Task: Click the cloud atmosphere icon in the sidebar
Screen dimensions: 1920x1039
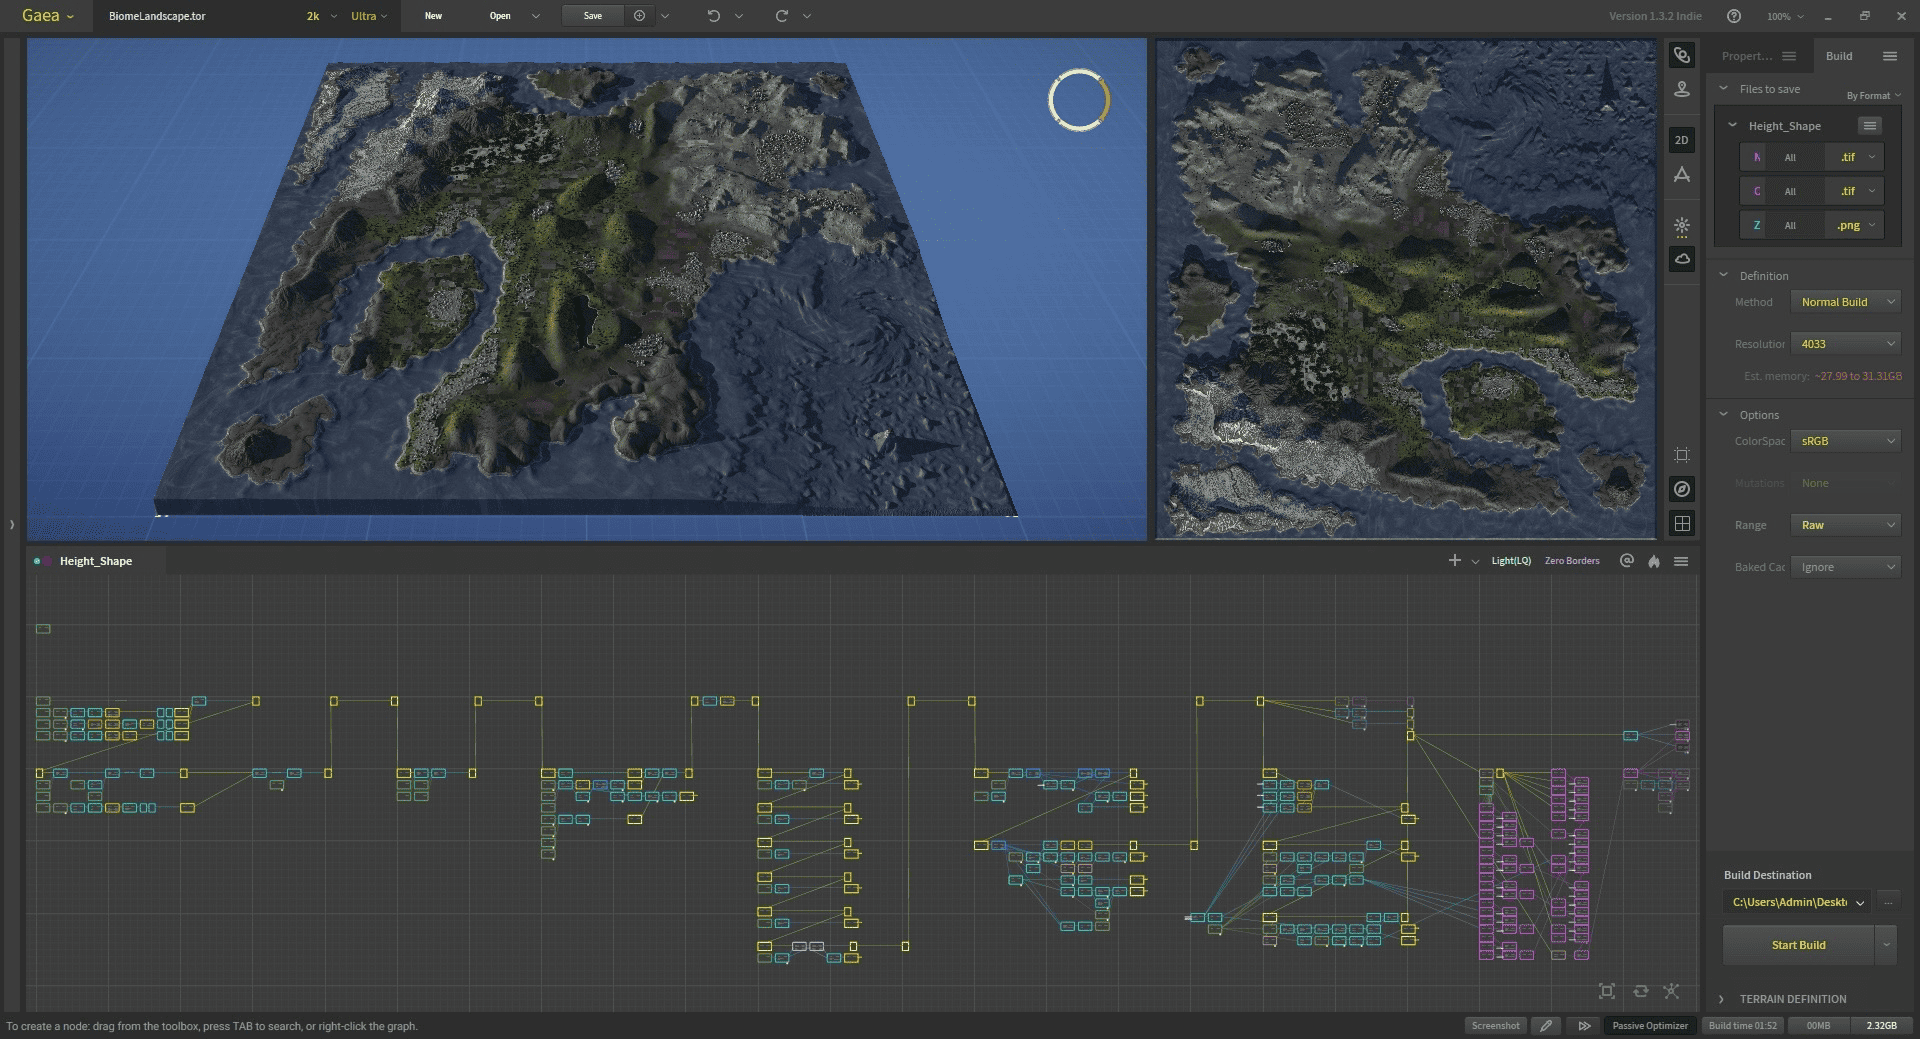Action: [1682, 259]
